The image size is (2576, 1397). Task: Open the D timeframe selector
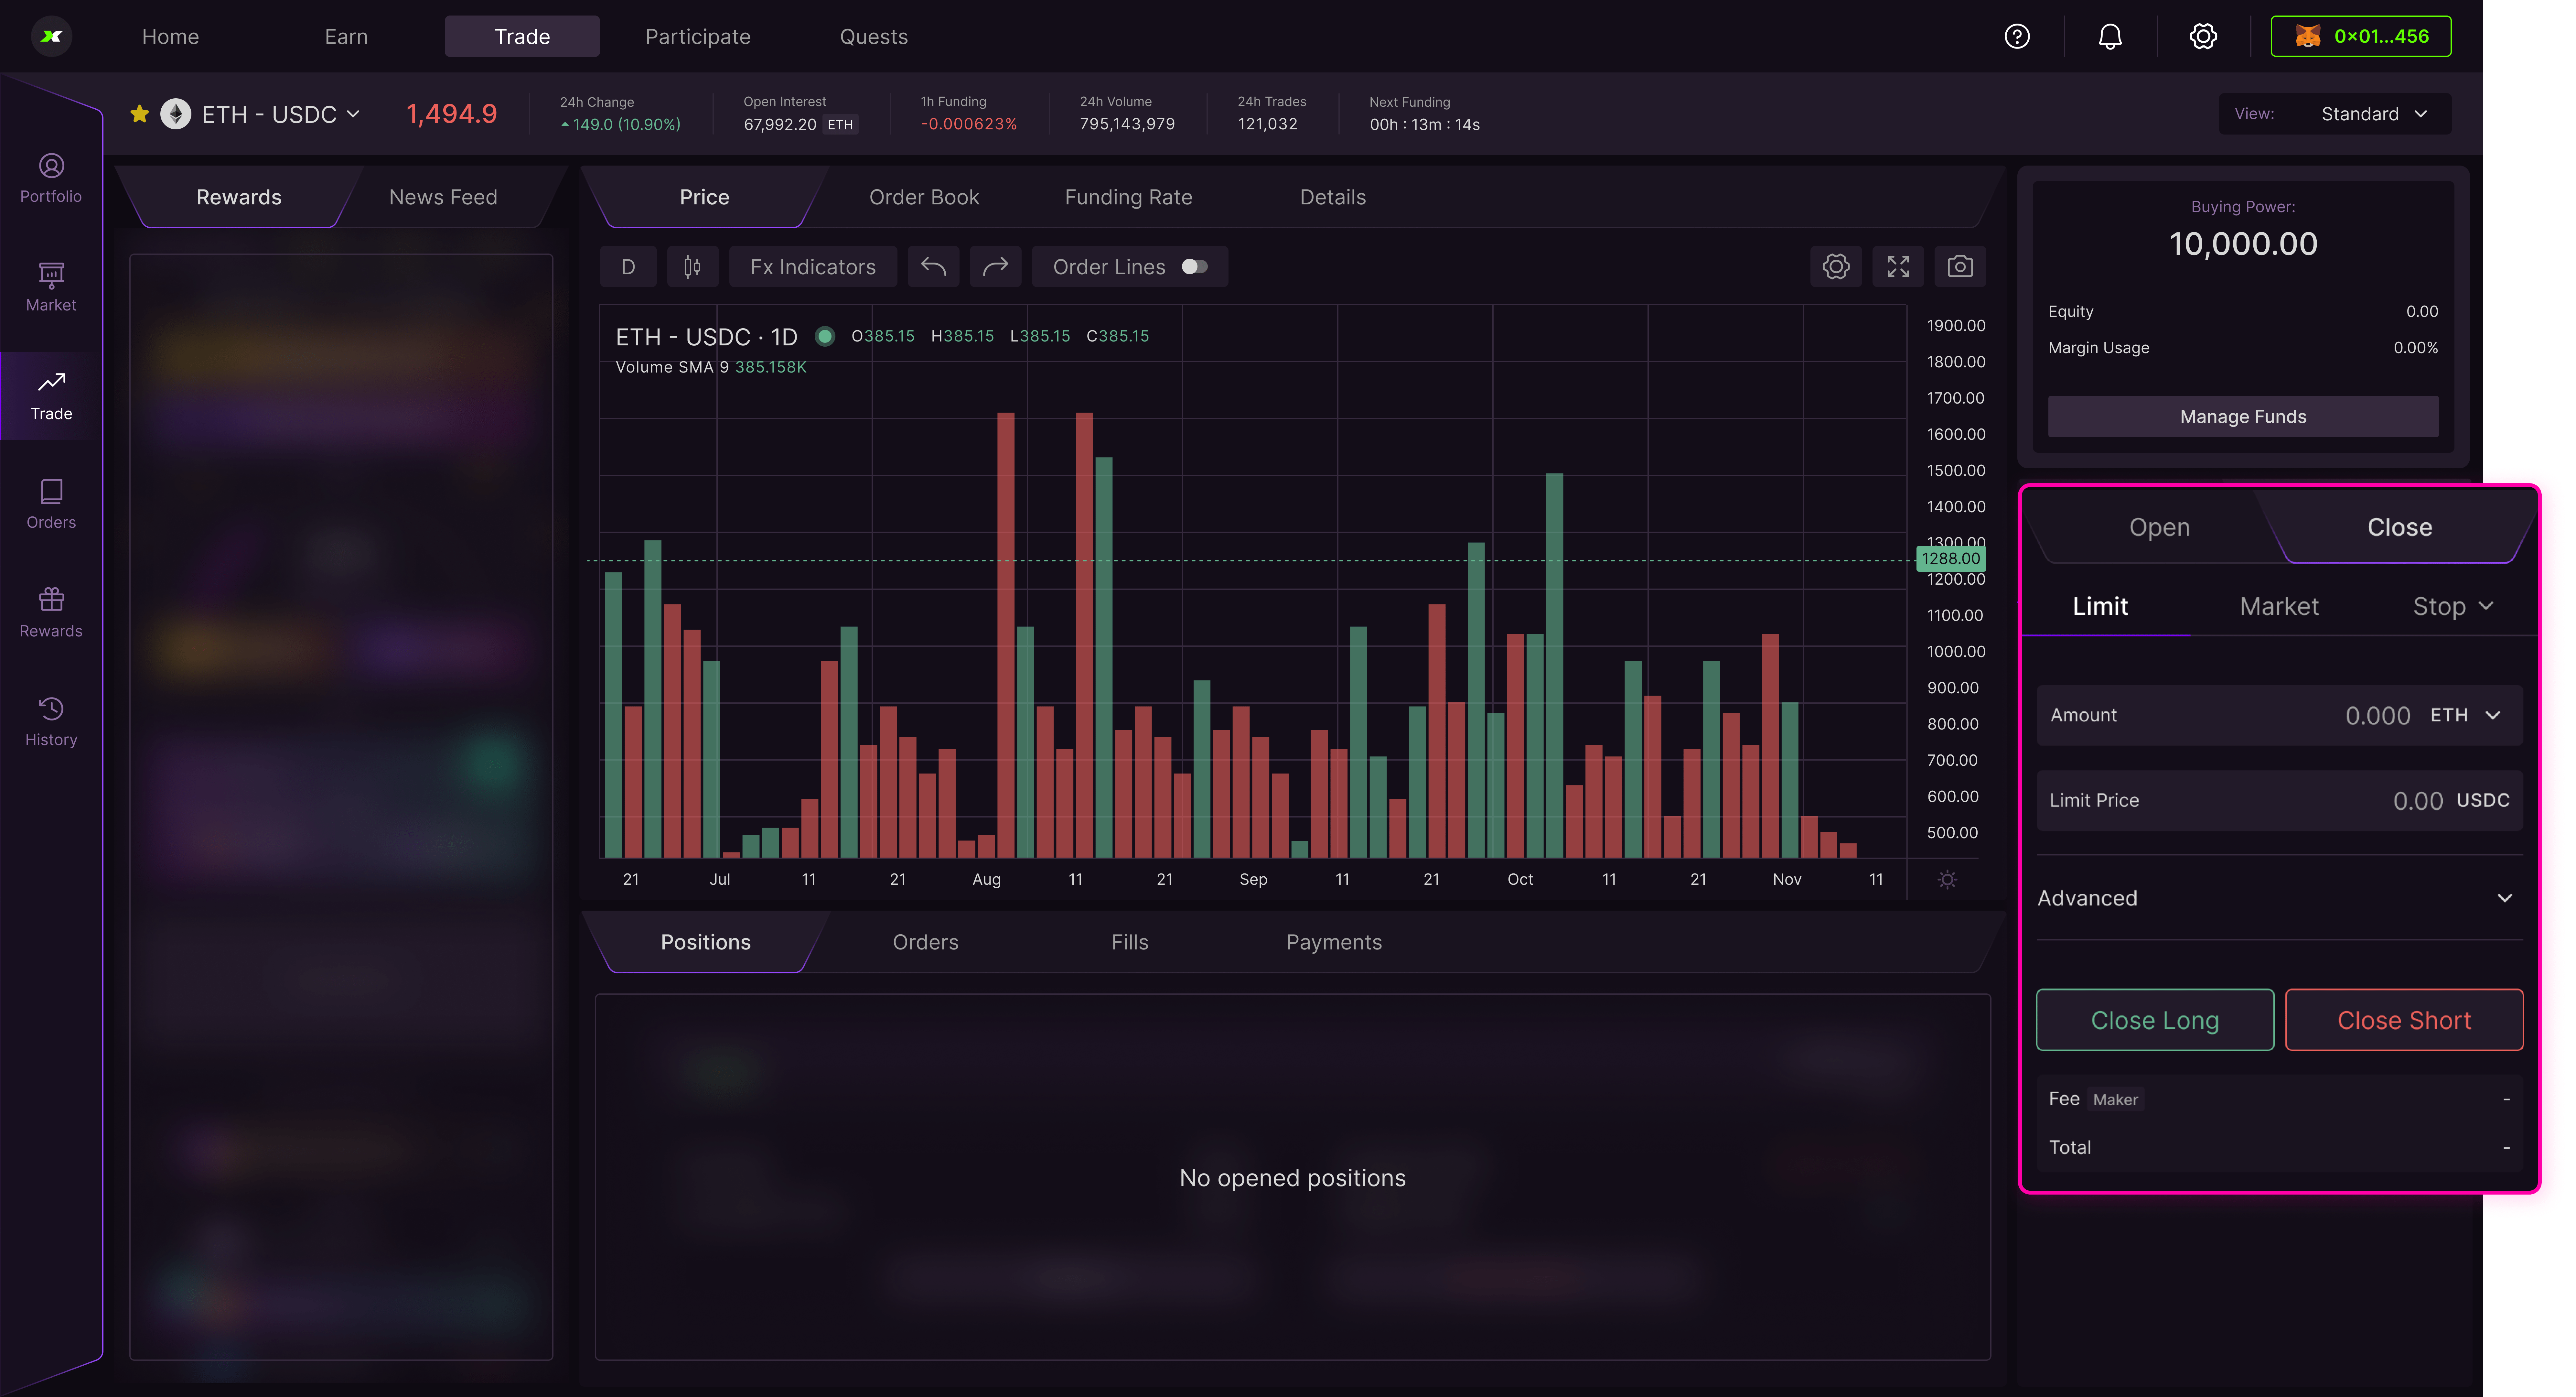628,267
